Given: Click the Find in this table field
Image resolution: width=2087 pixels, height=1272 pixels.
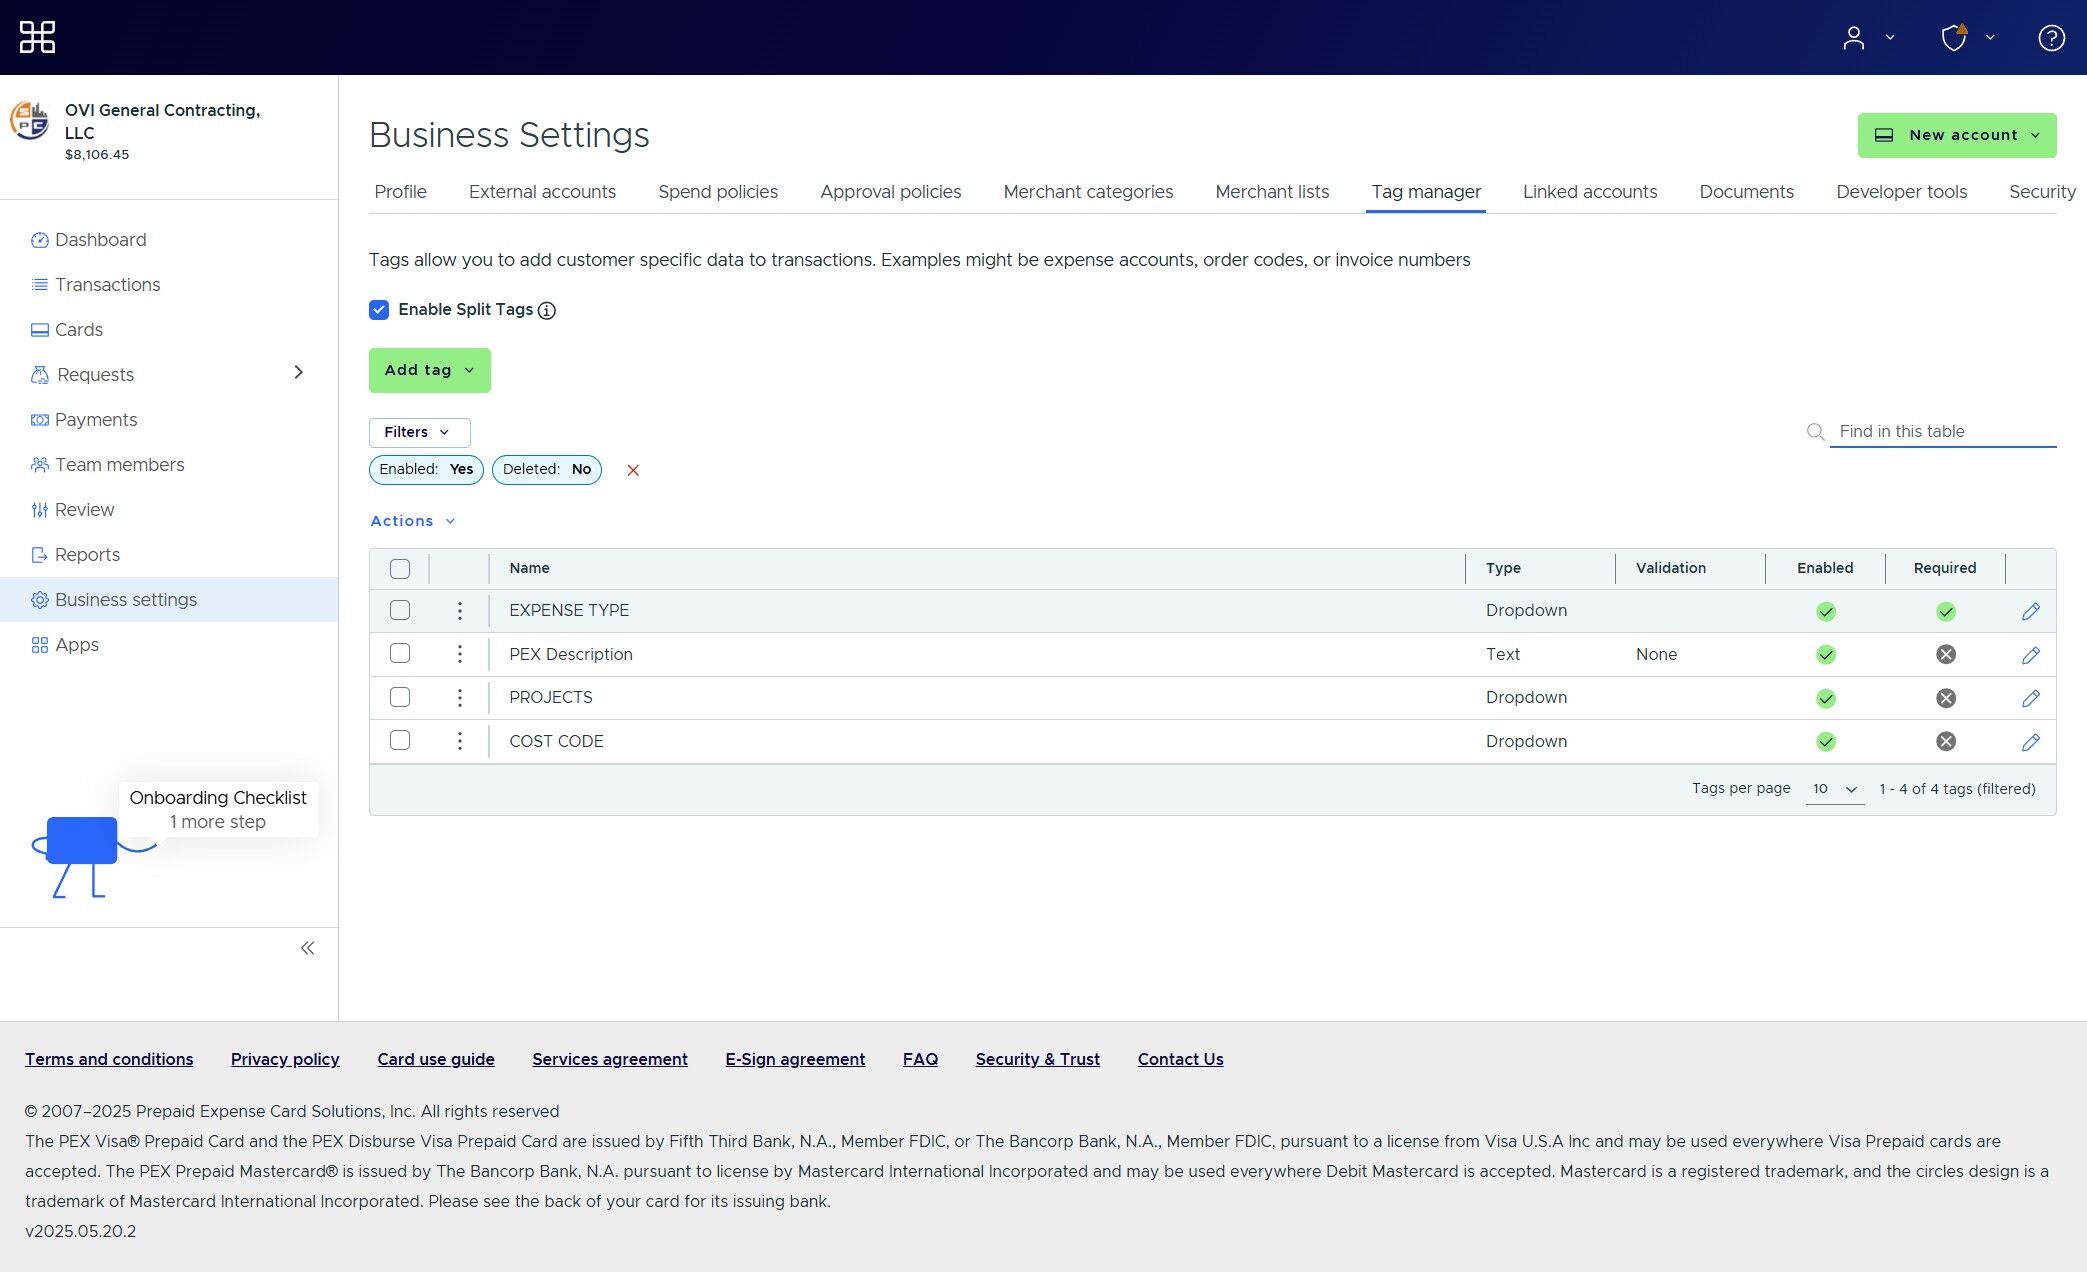Looking at the screenshot, I should coord(1942,431).
